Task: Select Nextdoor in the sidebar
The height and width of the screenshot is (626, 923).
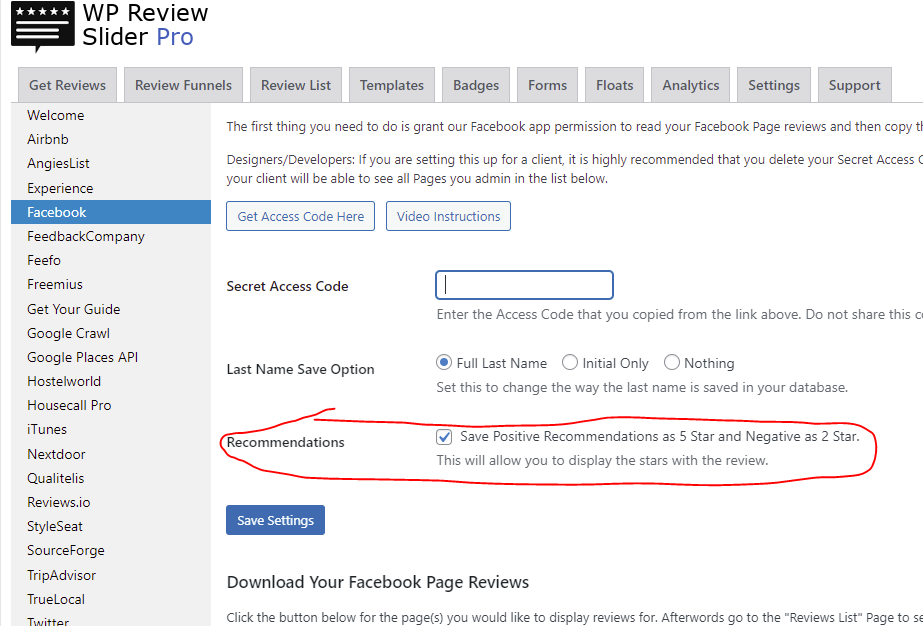Action: tap(111, 455)
